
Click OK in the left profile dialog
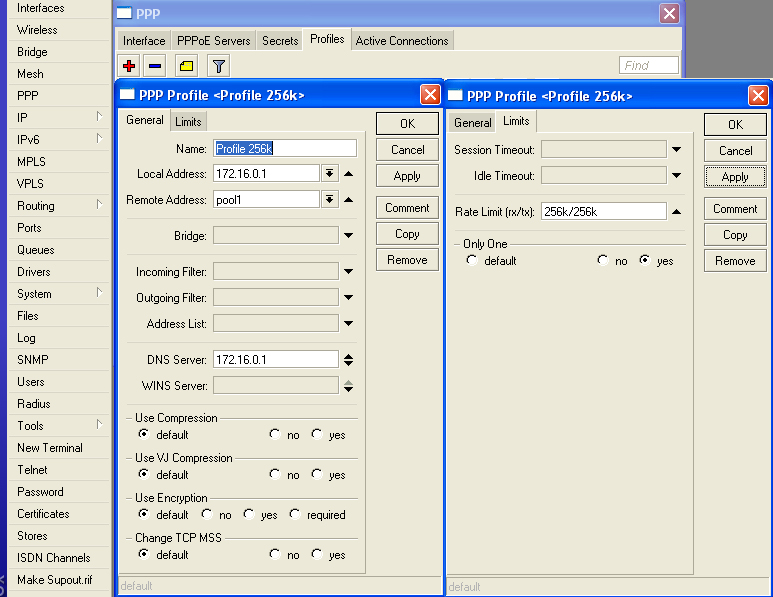pos(407,124)
